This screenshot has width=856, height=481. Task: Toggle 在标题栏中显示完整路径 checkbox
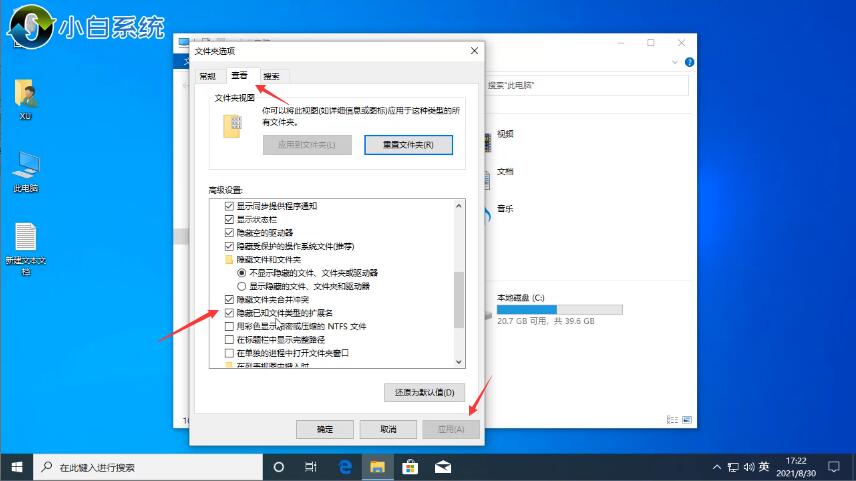point(229,340)
